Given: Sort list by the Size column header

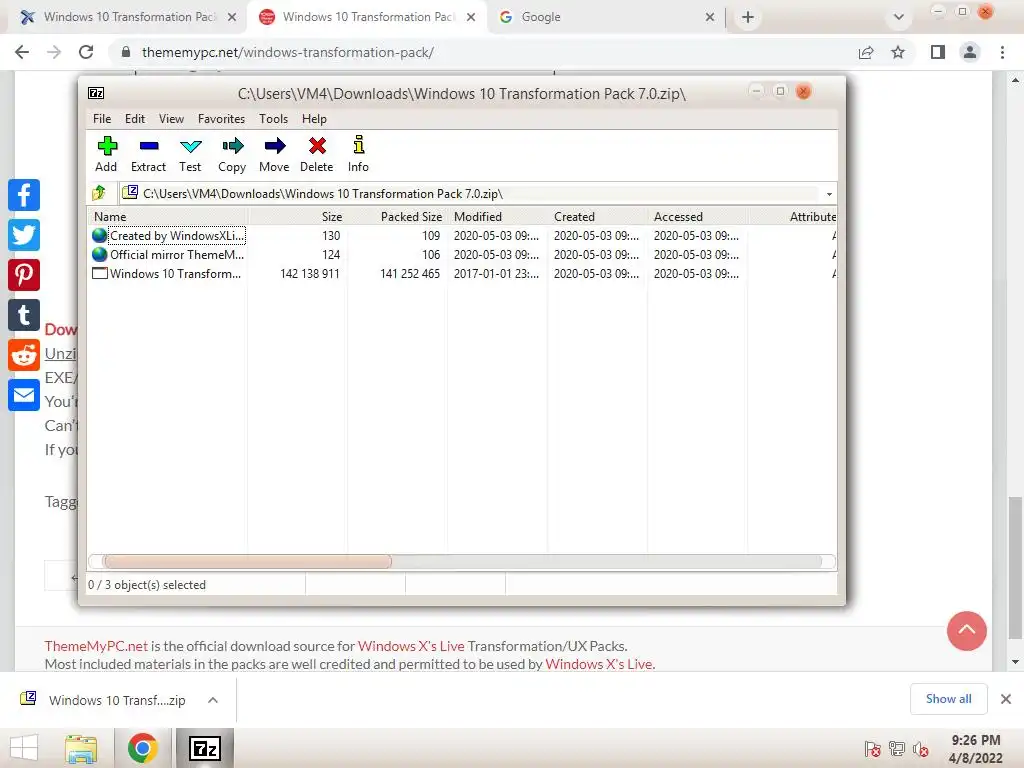Looking at the screenshot, I should [297, 217].
